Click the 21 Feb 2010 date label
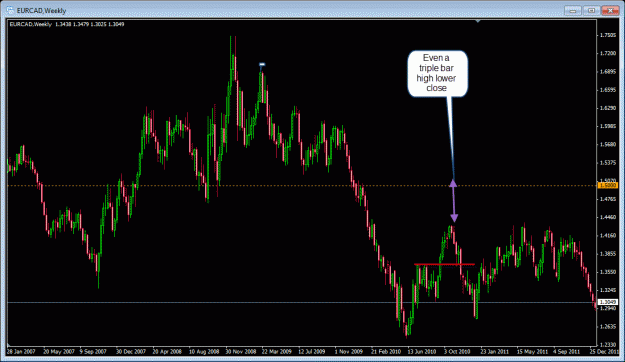The height and width of the screenshot is (362, 625). coord(385,352)
